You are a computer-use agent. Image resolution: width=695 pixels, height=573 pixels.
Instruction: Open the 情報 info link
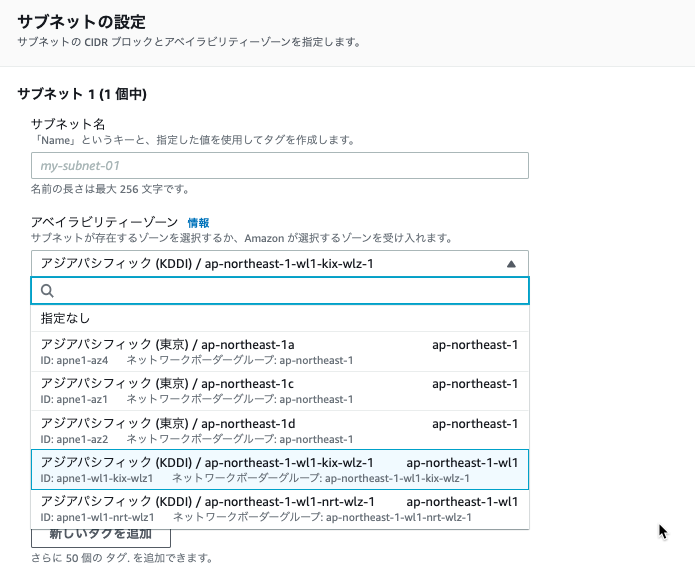click(x=198, y=222)
